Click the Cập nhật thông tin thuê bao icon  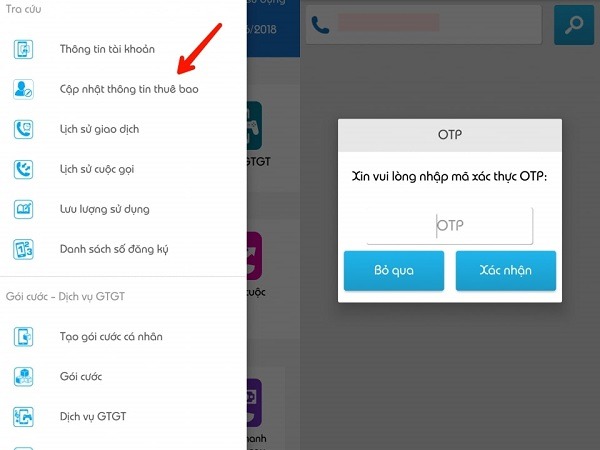[23, 89]
